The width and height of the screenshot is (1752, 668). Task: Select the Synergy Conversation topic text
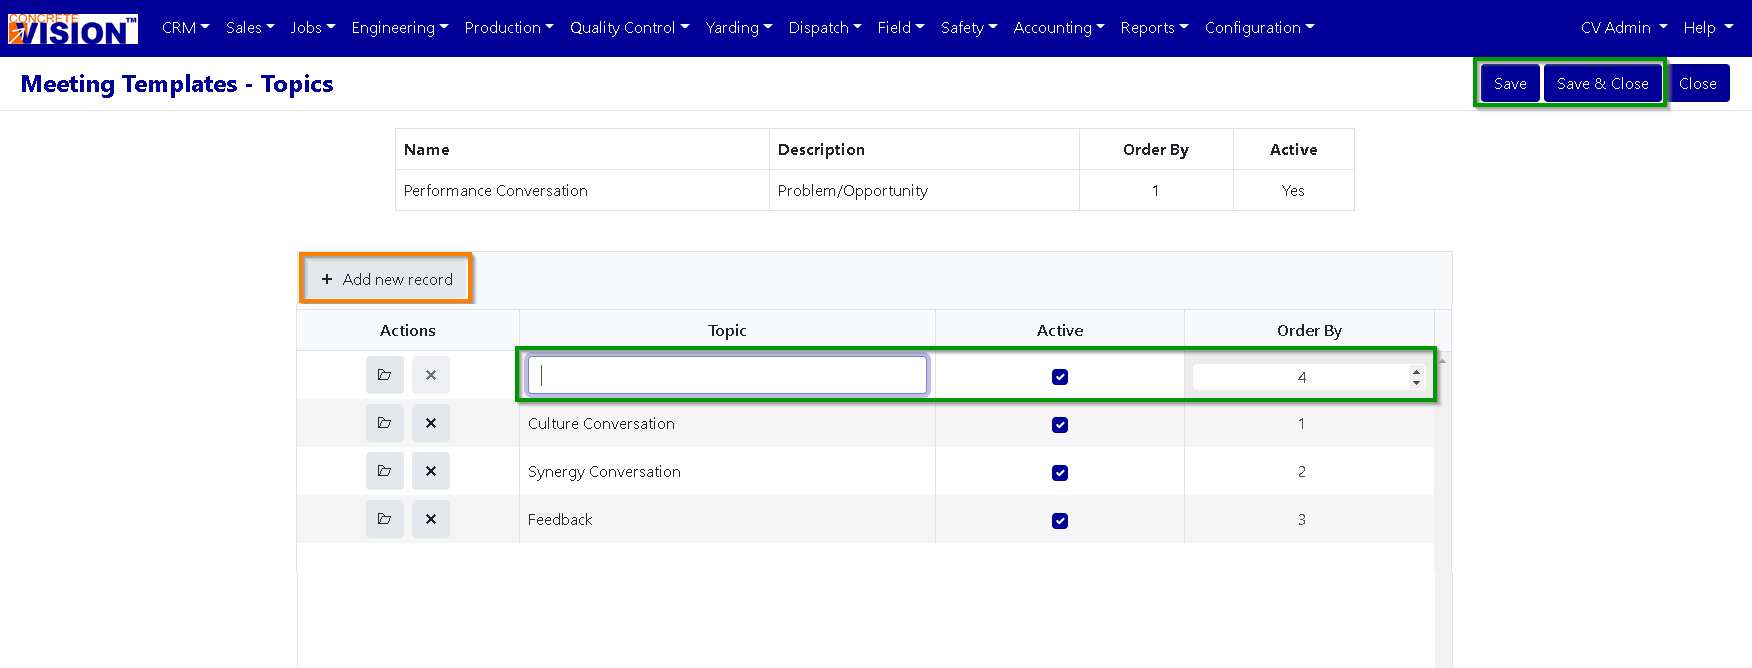click(604, 472)
